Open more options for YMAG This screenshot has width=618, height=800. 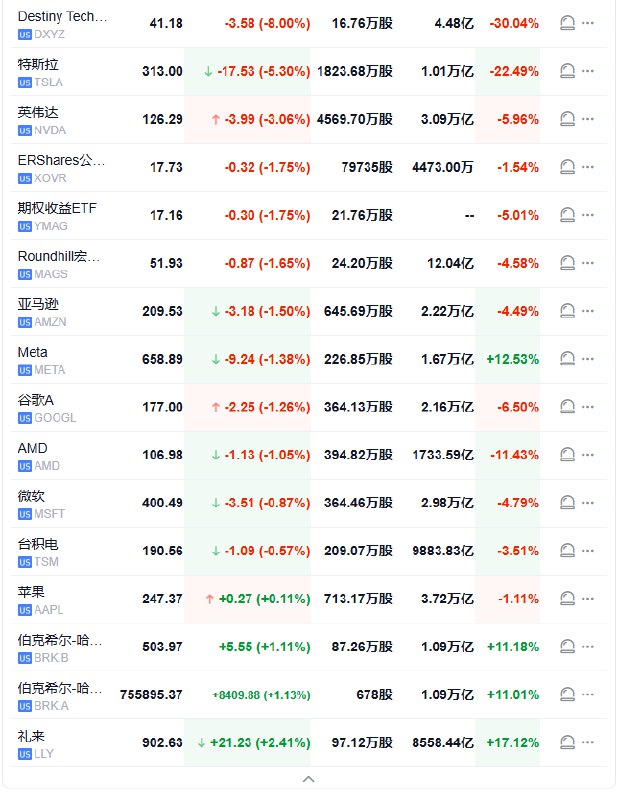tap(588, 215)
